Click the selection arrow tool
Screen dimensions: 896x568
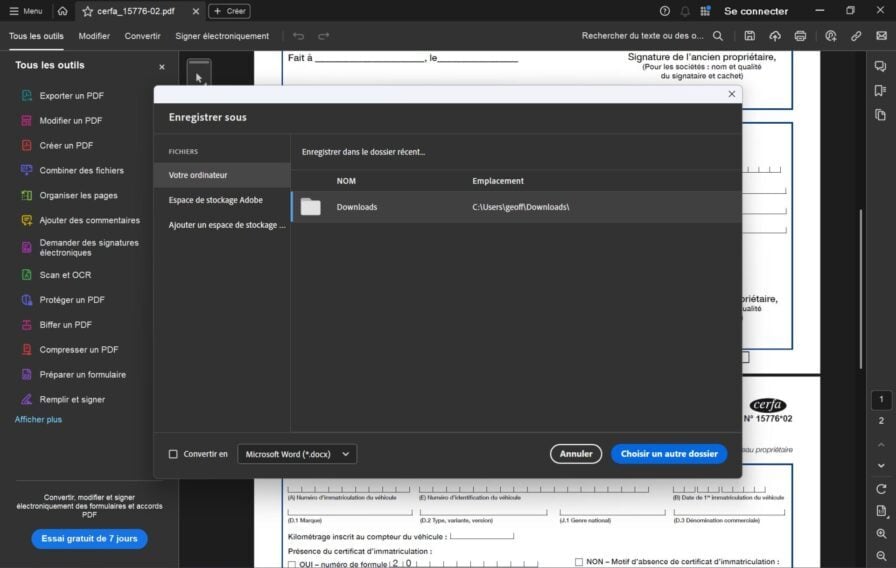(x=199, y=78)
